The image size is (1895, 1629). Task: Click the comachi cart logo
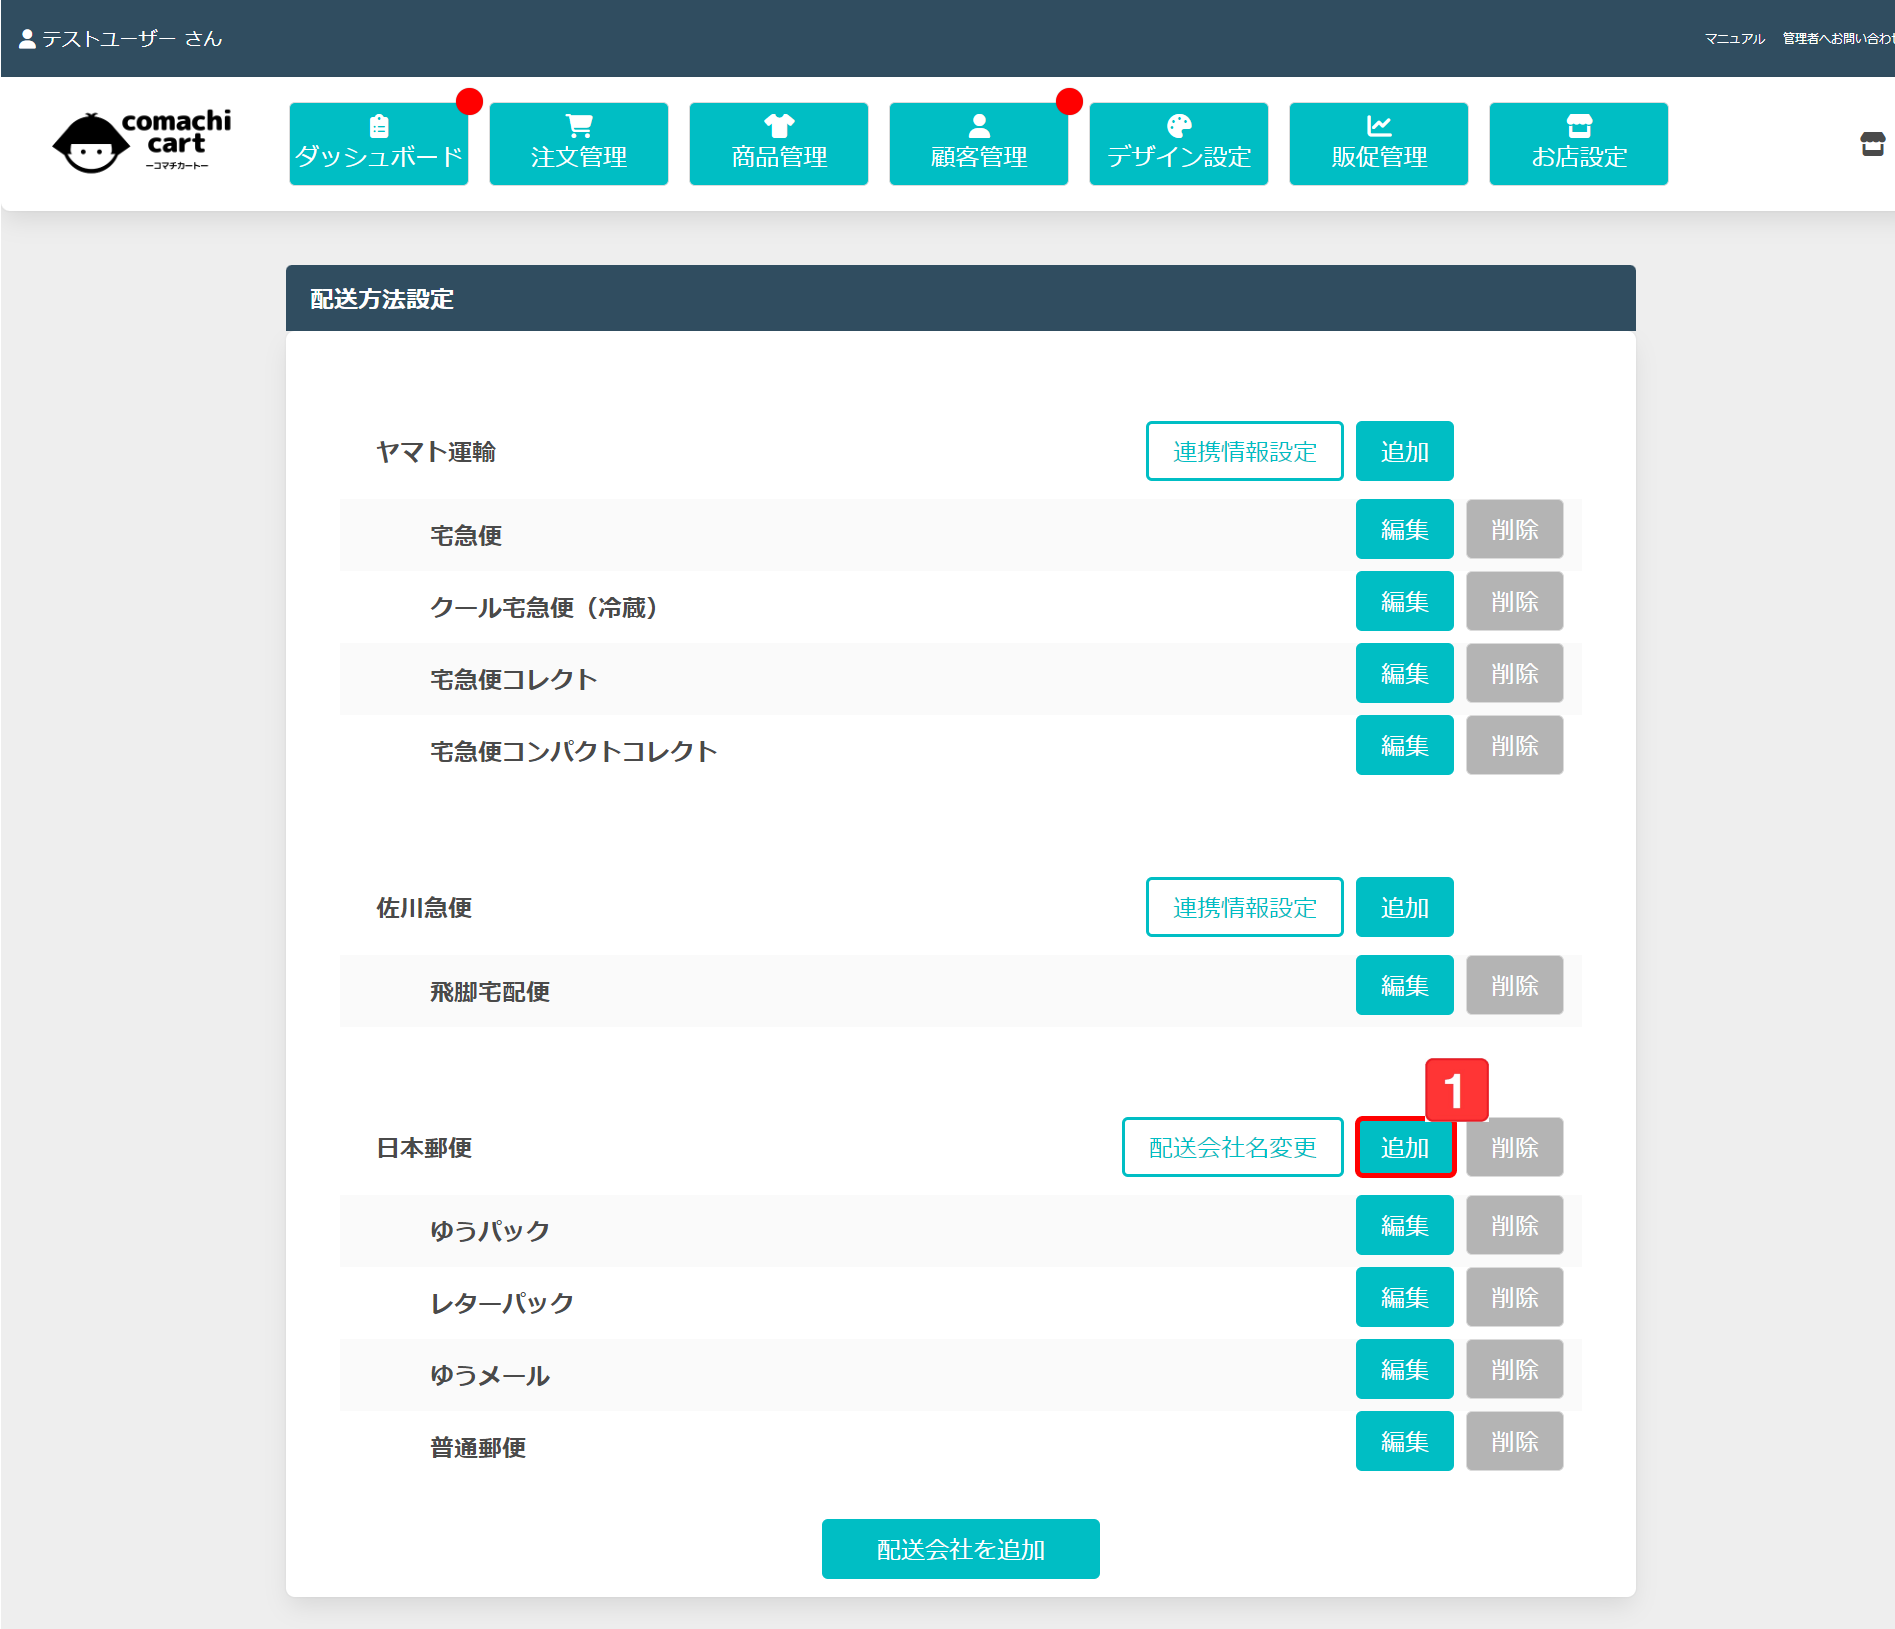click(142, 142)
